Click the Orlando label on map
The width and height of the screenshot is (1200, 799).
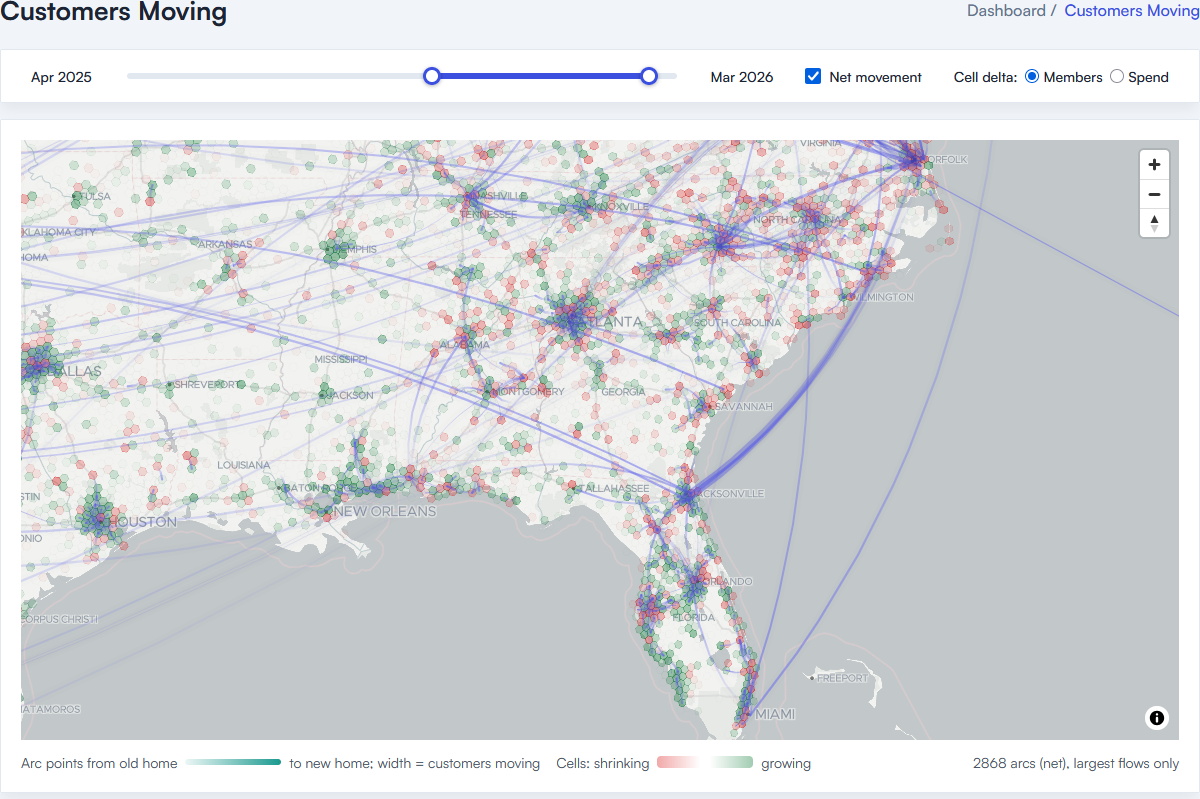click(727, 581)
